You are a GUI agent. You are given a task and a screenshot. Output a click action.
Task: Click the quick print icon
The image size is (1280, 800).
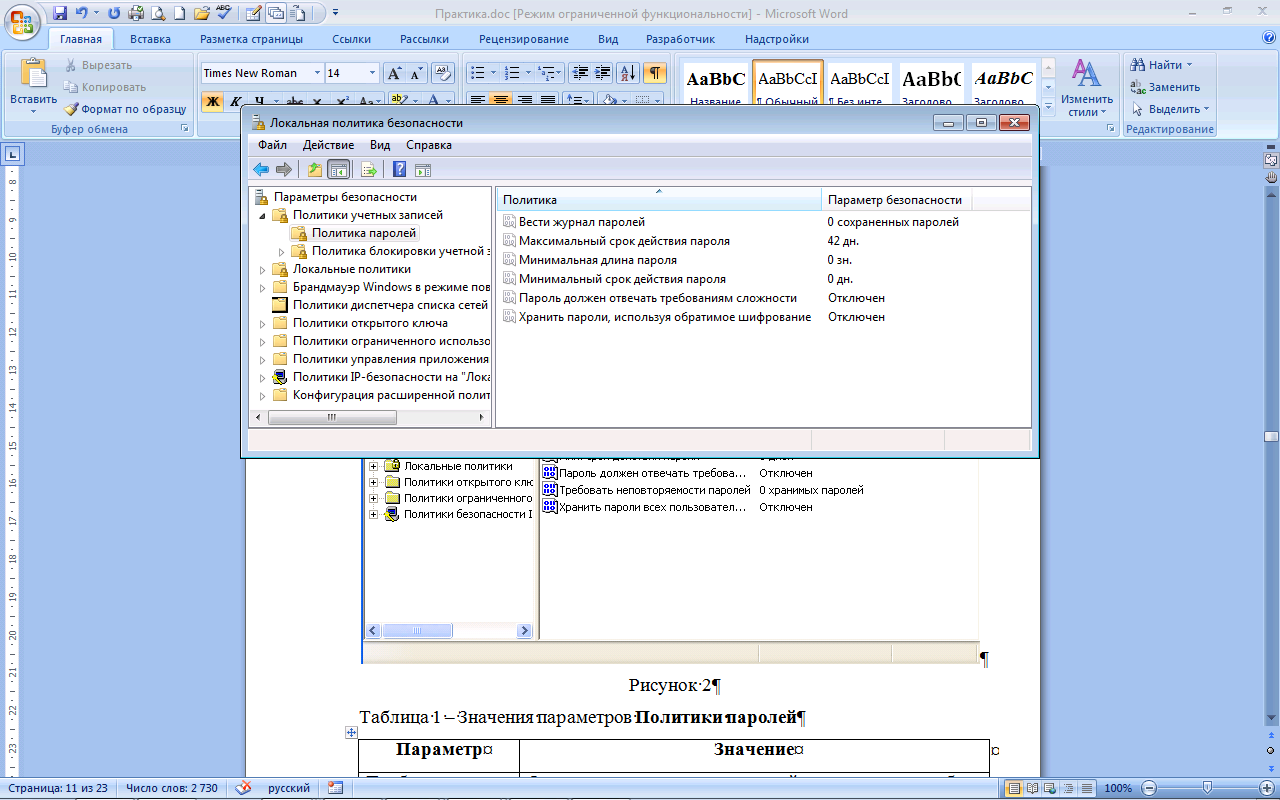[136, 14]
